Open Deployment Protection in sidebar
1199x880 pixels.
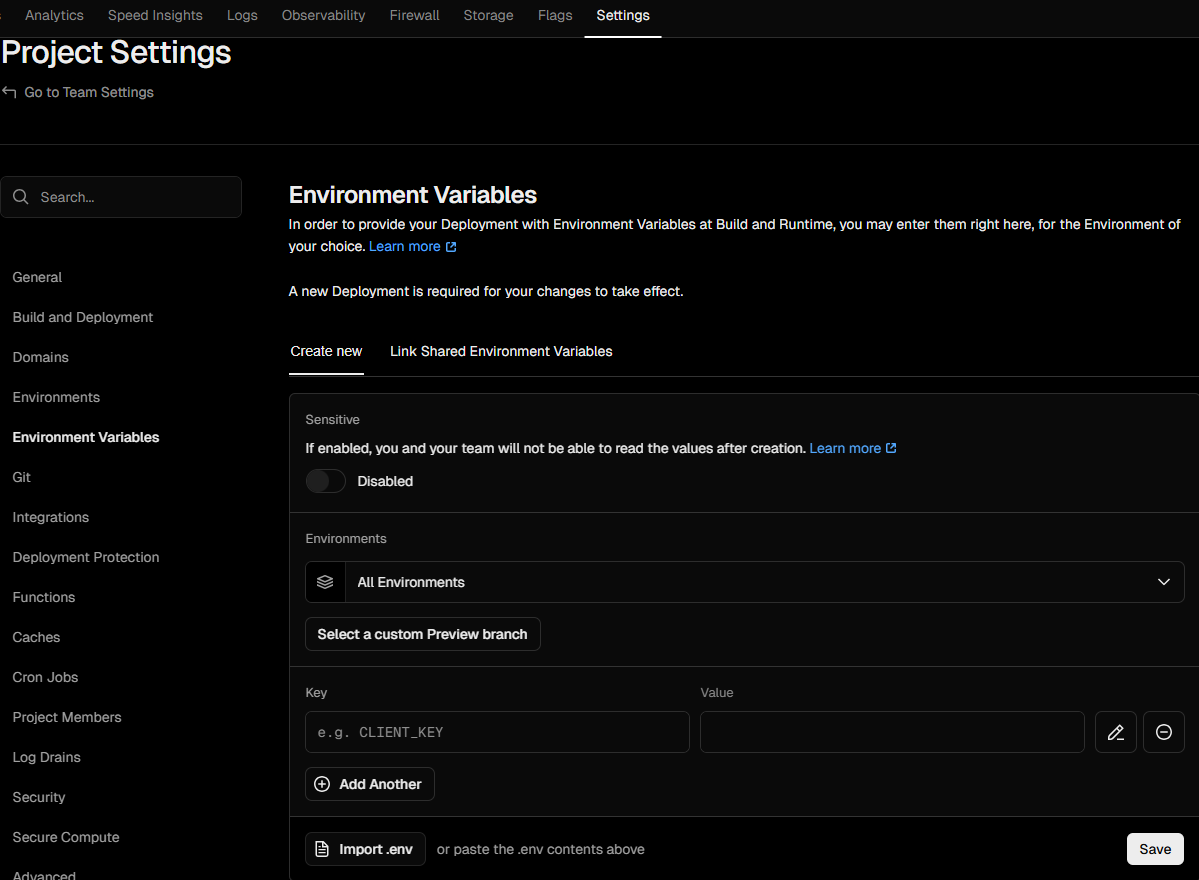(86, 557)
